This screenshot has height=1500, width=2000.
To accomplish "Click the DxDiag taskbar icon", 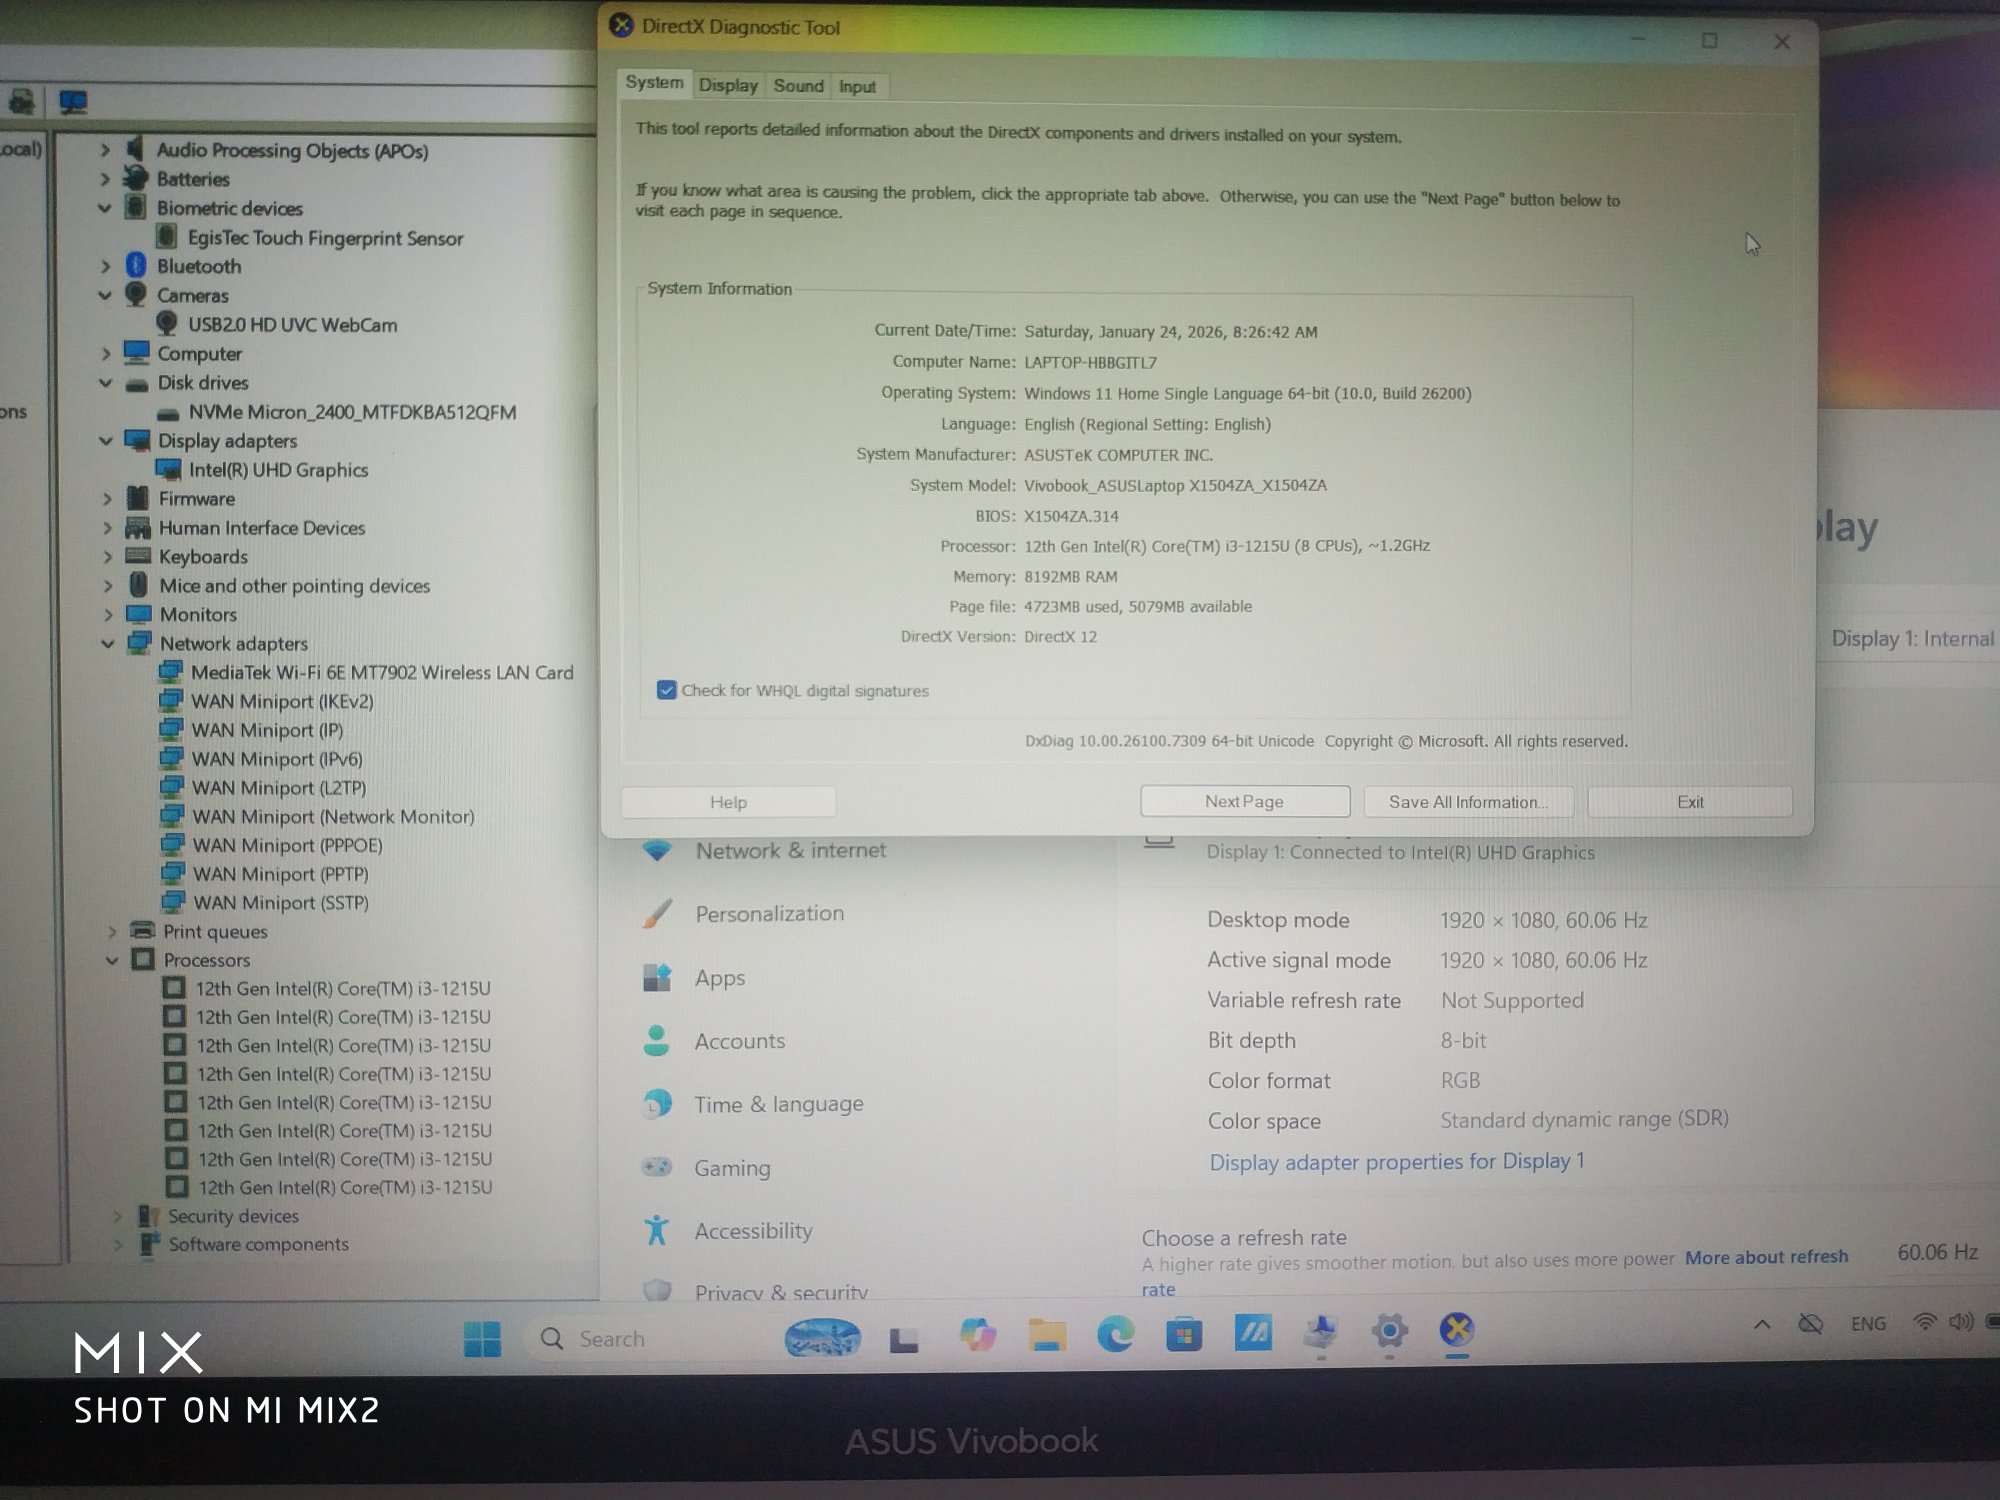I will 1457,1330.
